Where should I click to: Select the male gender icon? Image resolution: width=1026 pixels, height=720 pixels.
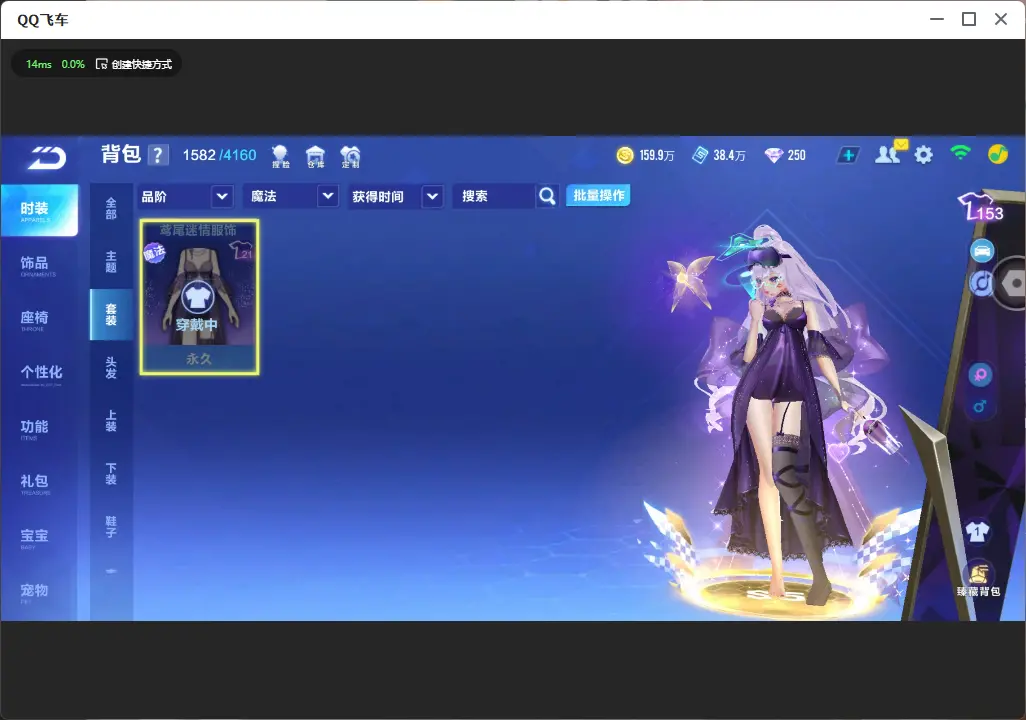pos(980,406)
